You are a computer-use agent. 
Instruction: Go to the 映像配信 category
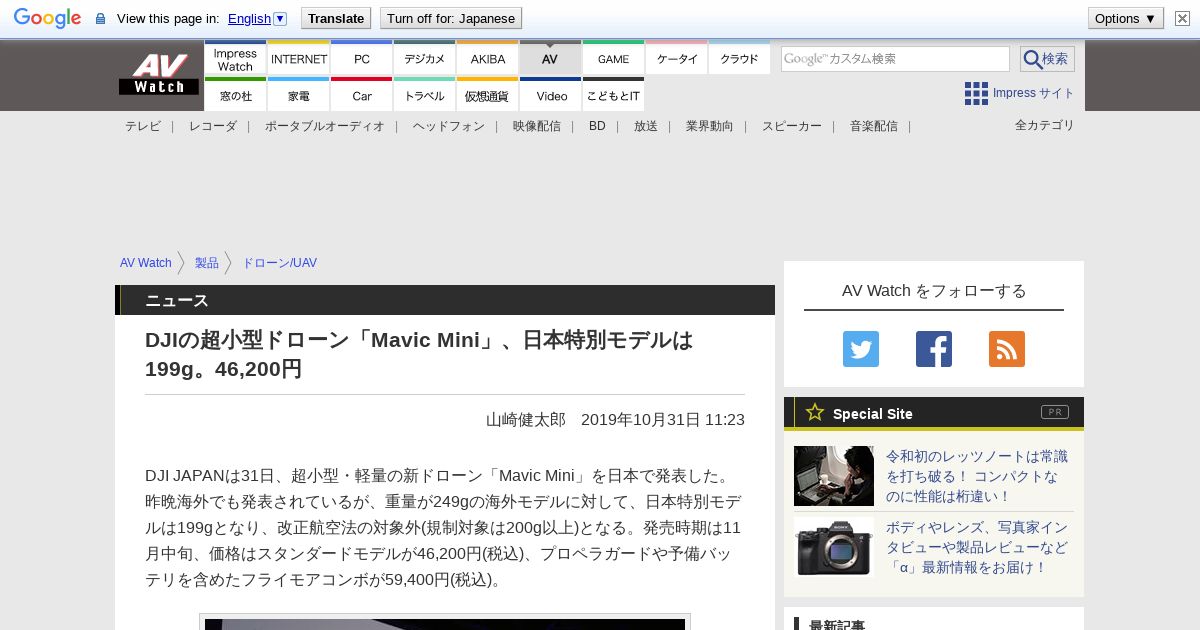(537, 126)
